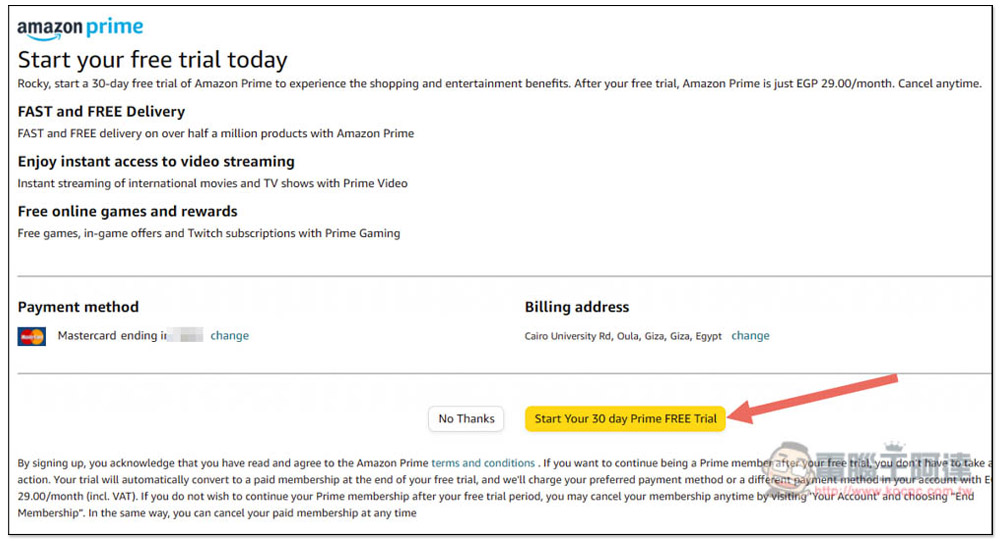Image resolution: width=1000 pixels, height=541 pixels.
Task: Click the 'Mastercard ending in' text
Action: (x=112, y=336)
